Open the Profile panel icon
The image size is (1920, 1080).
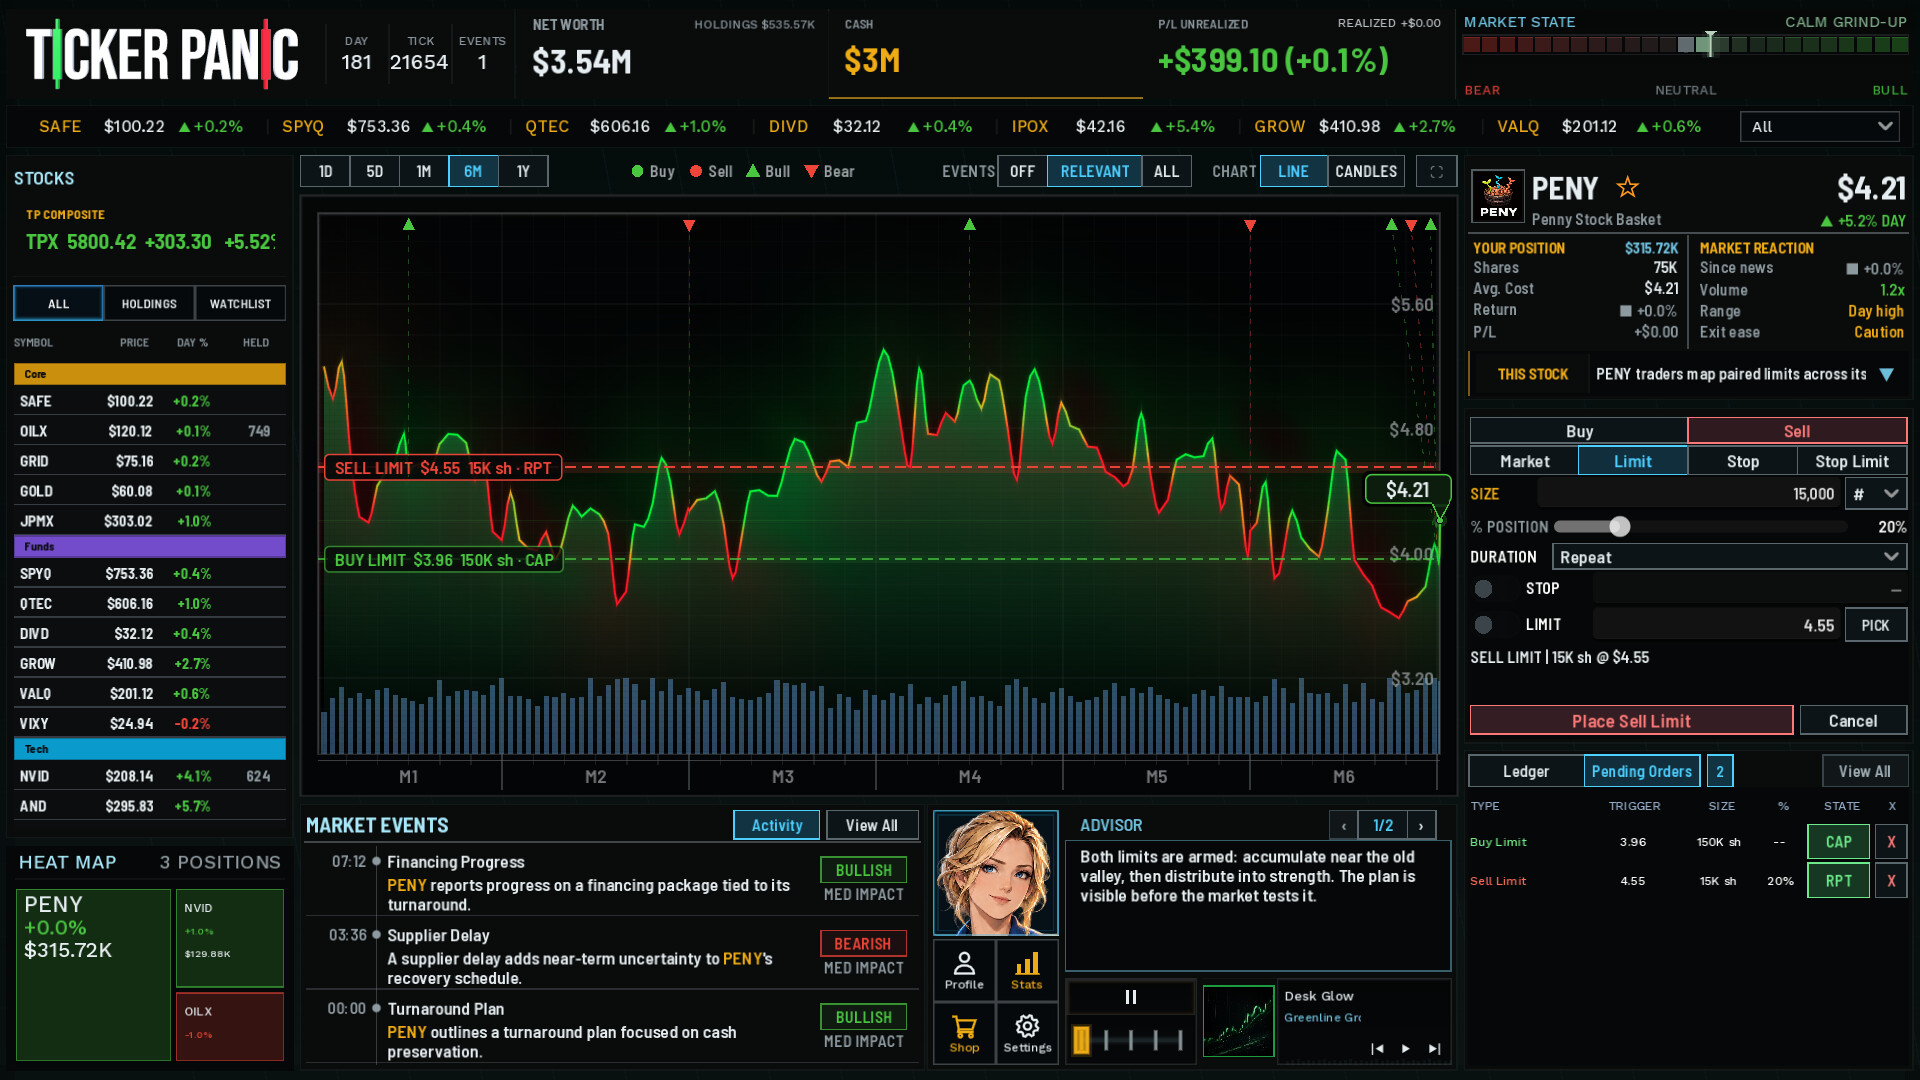964,970
